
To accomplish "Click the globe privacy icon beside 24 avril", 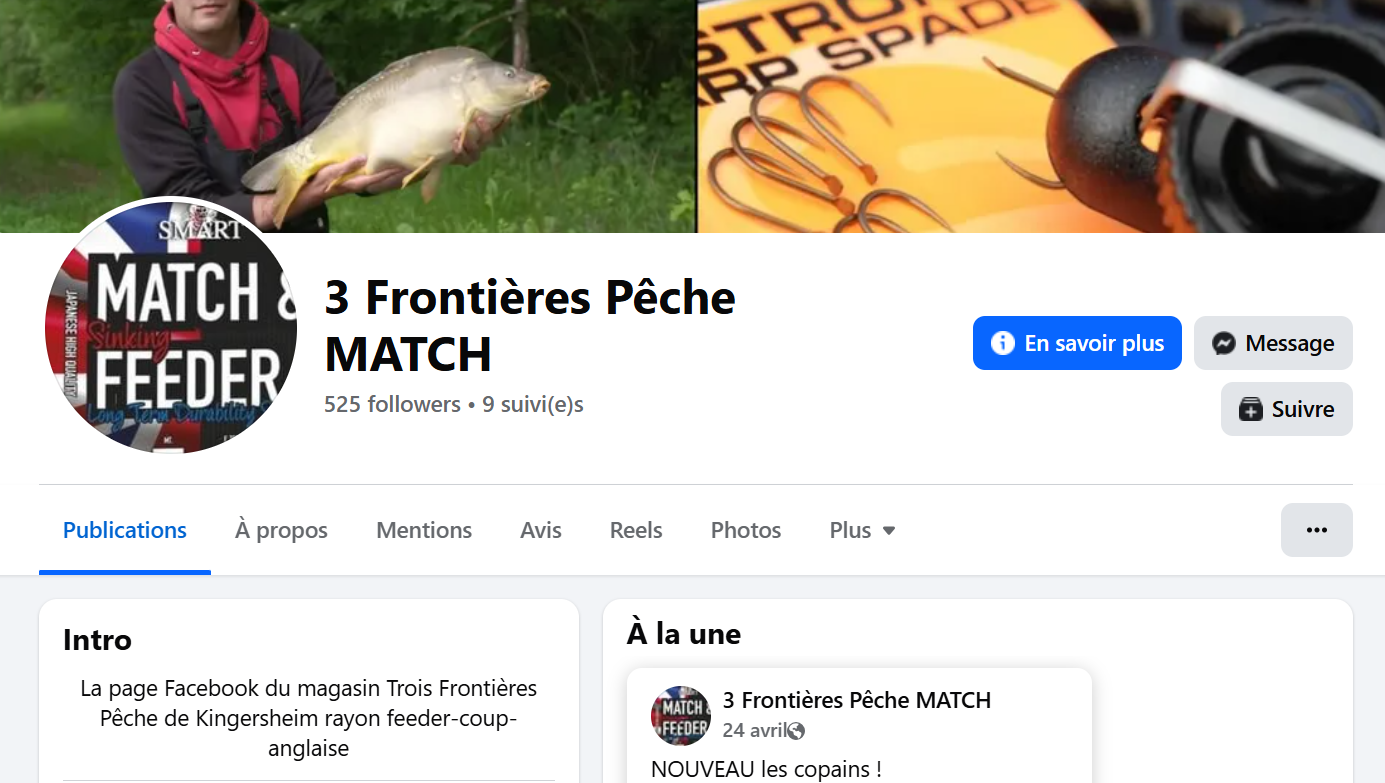I will pyautogui.click(x=796, y=731).
